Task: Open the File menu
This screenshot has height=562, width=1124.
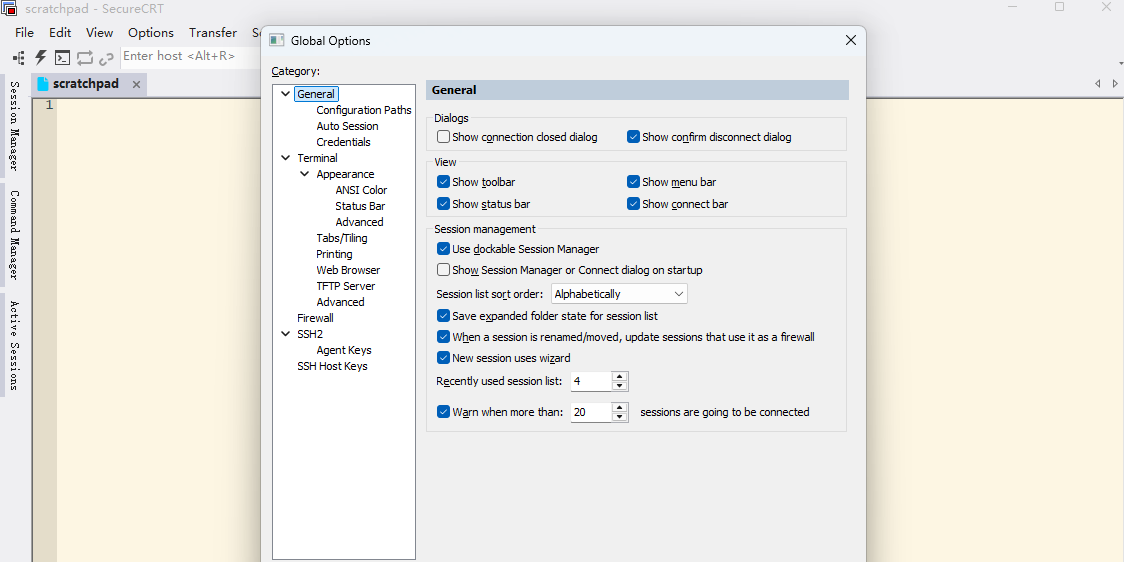Action: pos(24,32)
